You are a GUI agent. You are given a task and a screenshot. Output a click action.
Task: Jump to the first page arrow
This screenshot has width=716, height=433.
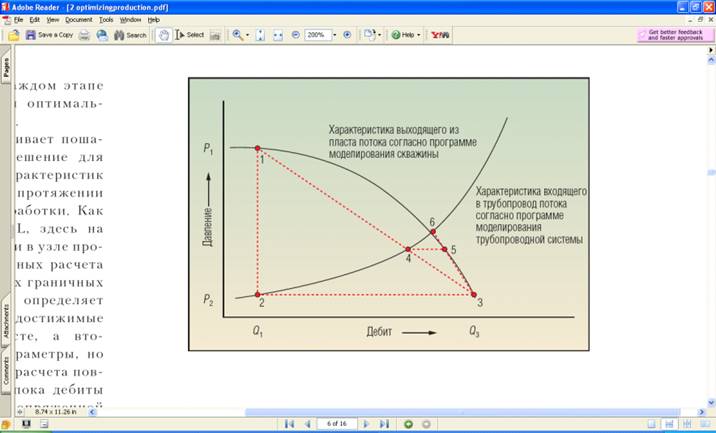pos(289,424)
